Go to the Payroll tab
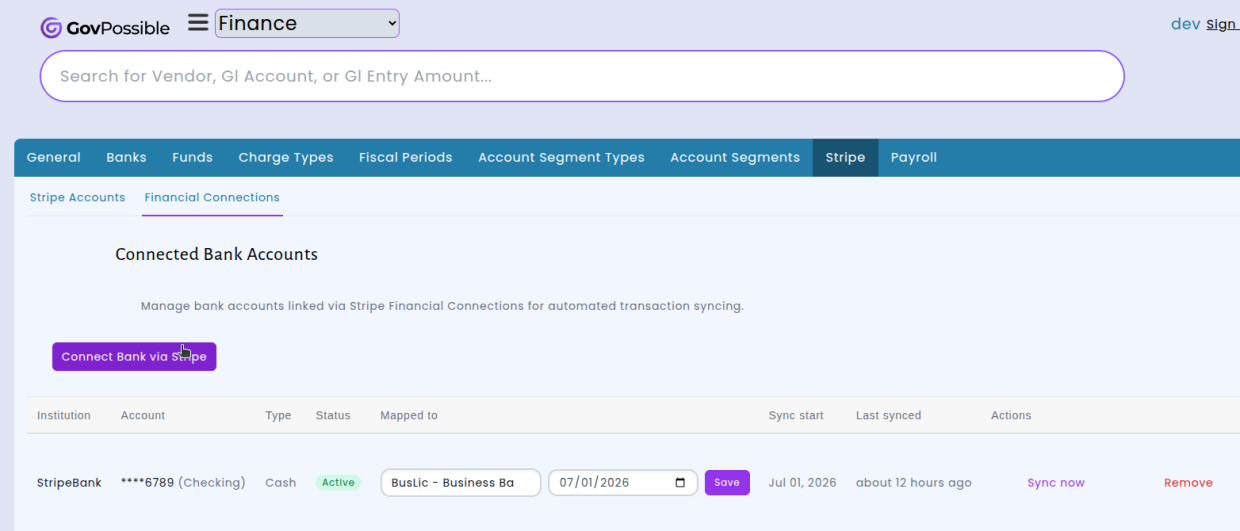1240x531 pixels. 914,157
